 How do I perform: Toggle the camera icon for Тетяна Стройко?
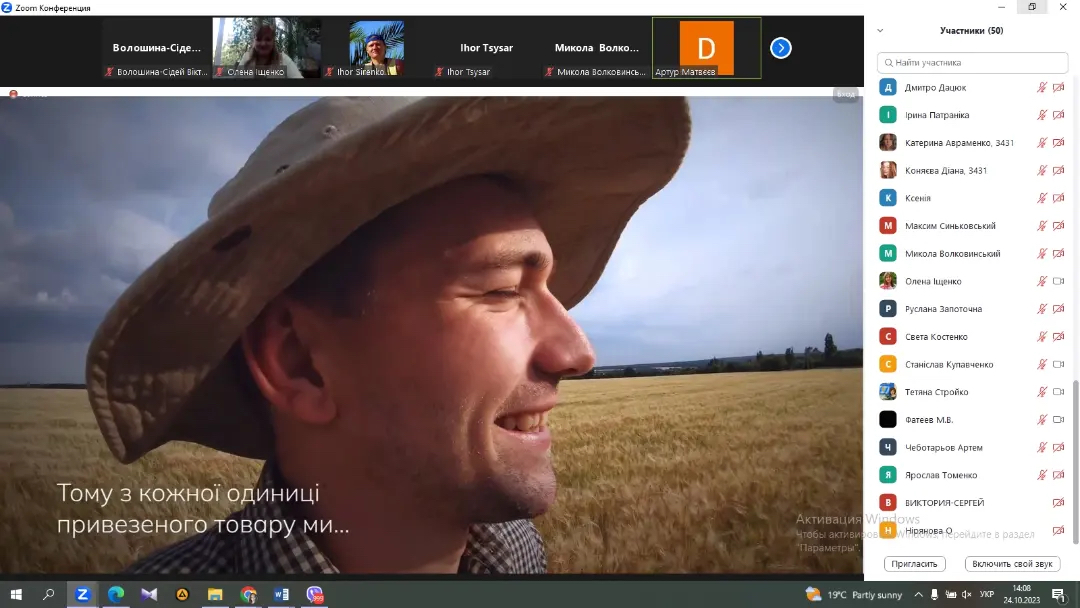point(1058,392)
